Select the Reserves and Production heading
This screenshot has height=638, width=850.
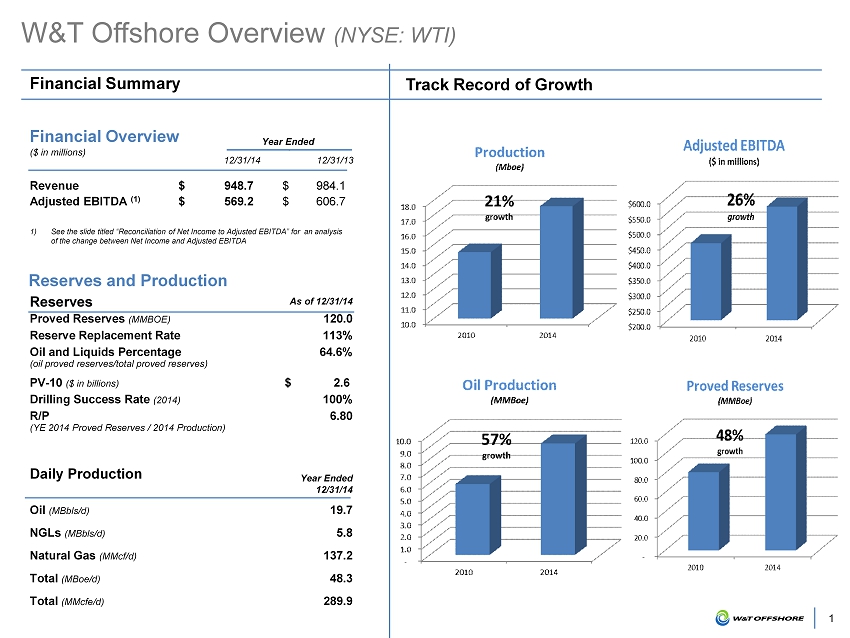tap(129, 281)
